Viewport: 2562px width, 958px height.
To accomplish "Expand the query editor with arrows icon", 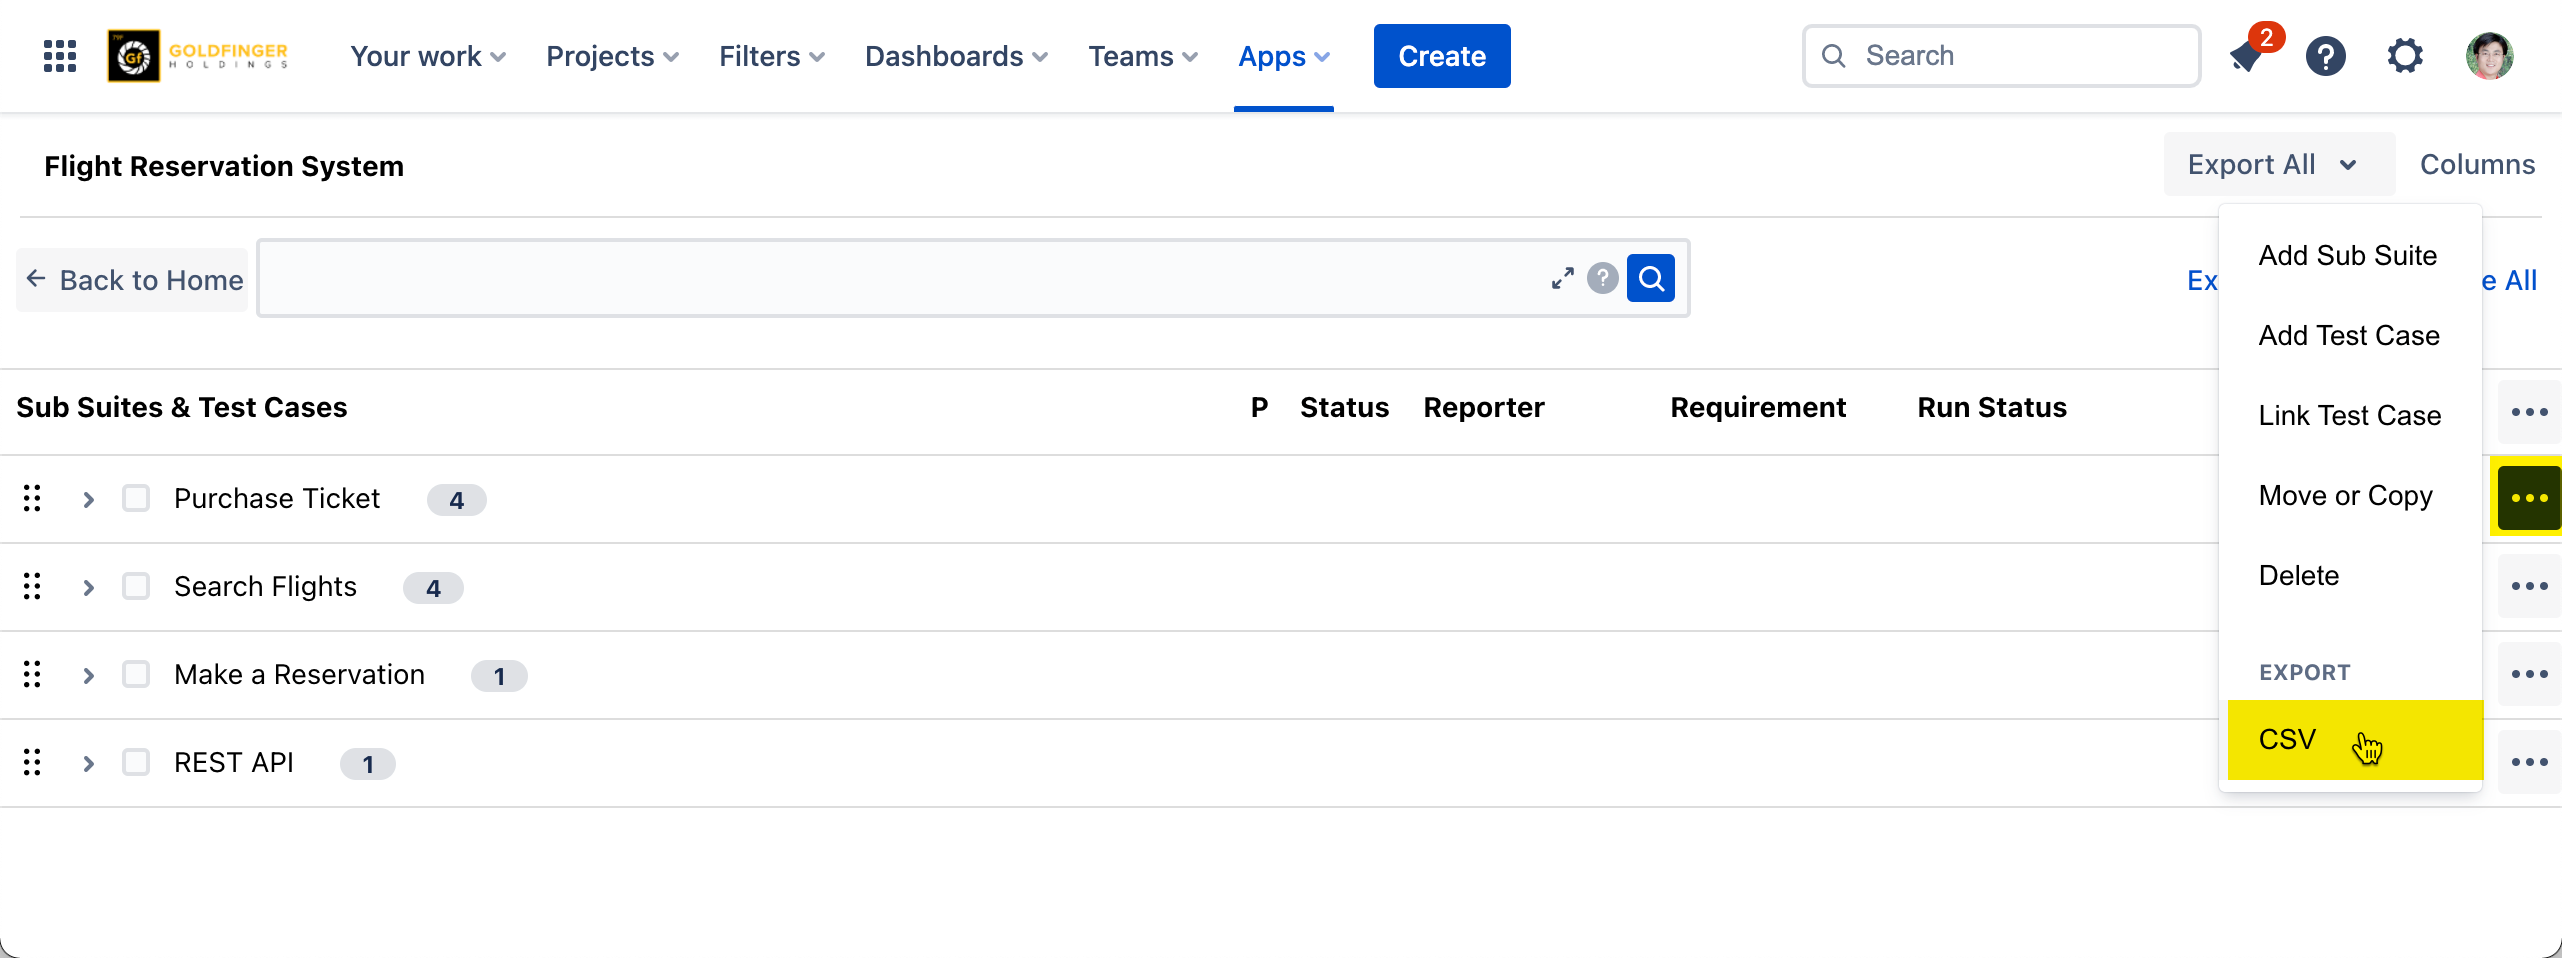I will [1562, 278].
